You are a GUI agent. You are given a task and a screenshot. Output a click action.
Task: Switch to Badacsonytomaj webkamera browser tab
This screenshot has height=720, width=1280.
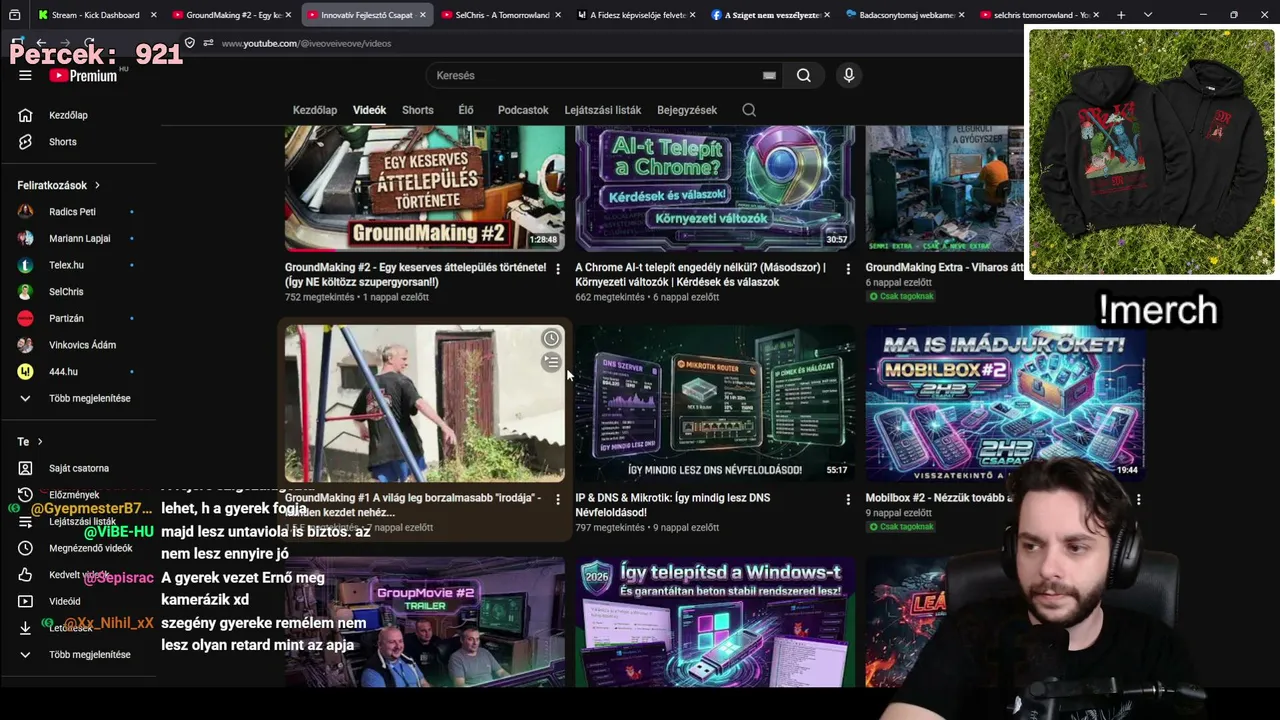[x=904, y=15]
